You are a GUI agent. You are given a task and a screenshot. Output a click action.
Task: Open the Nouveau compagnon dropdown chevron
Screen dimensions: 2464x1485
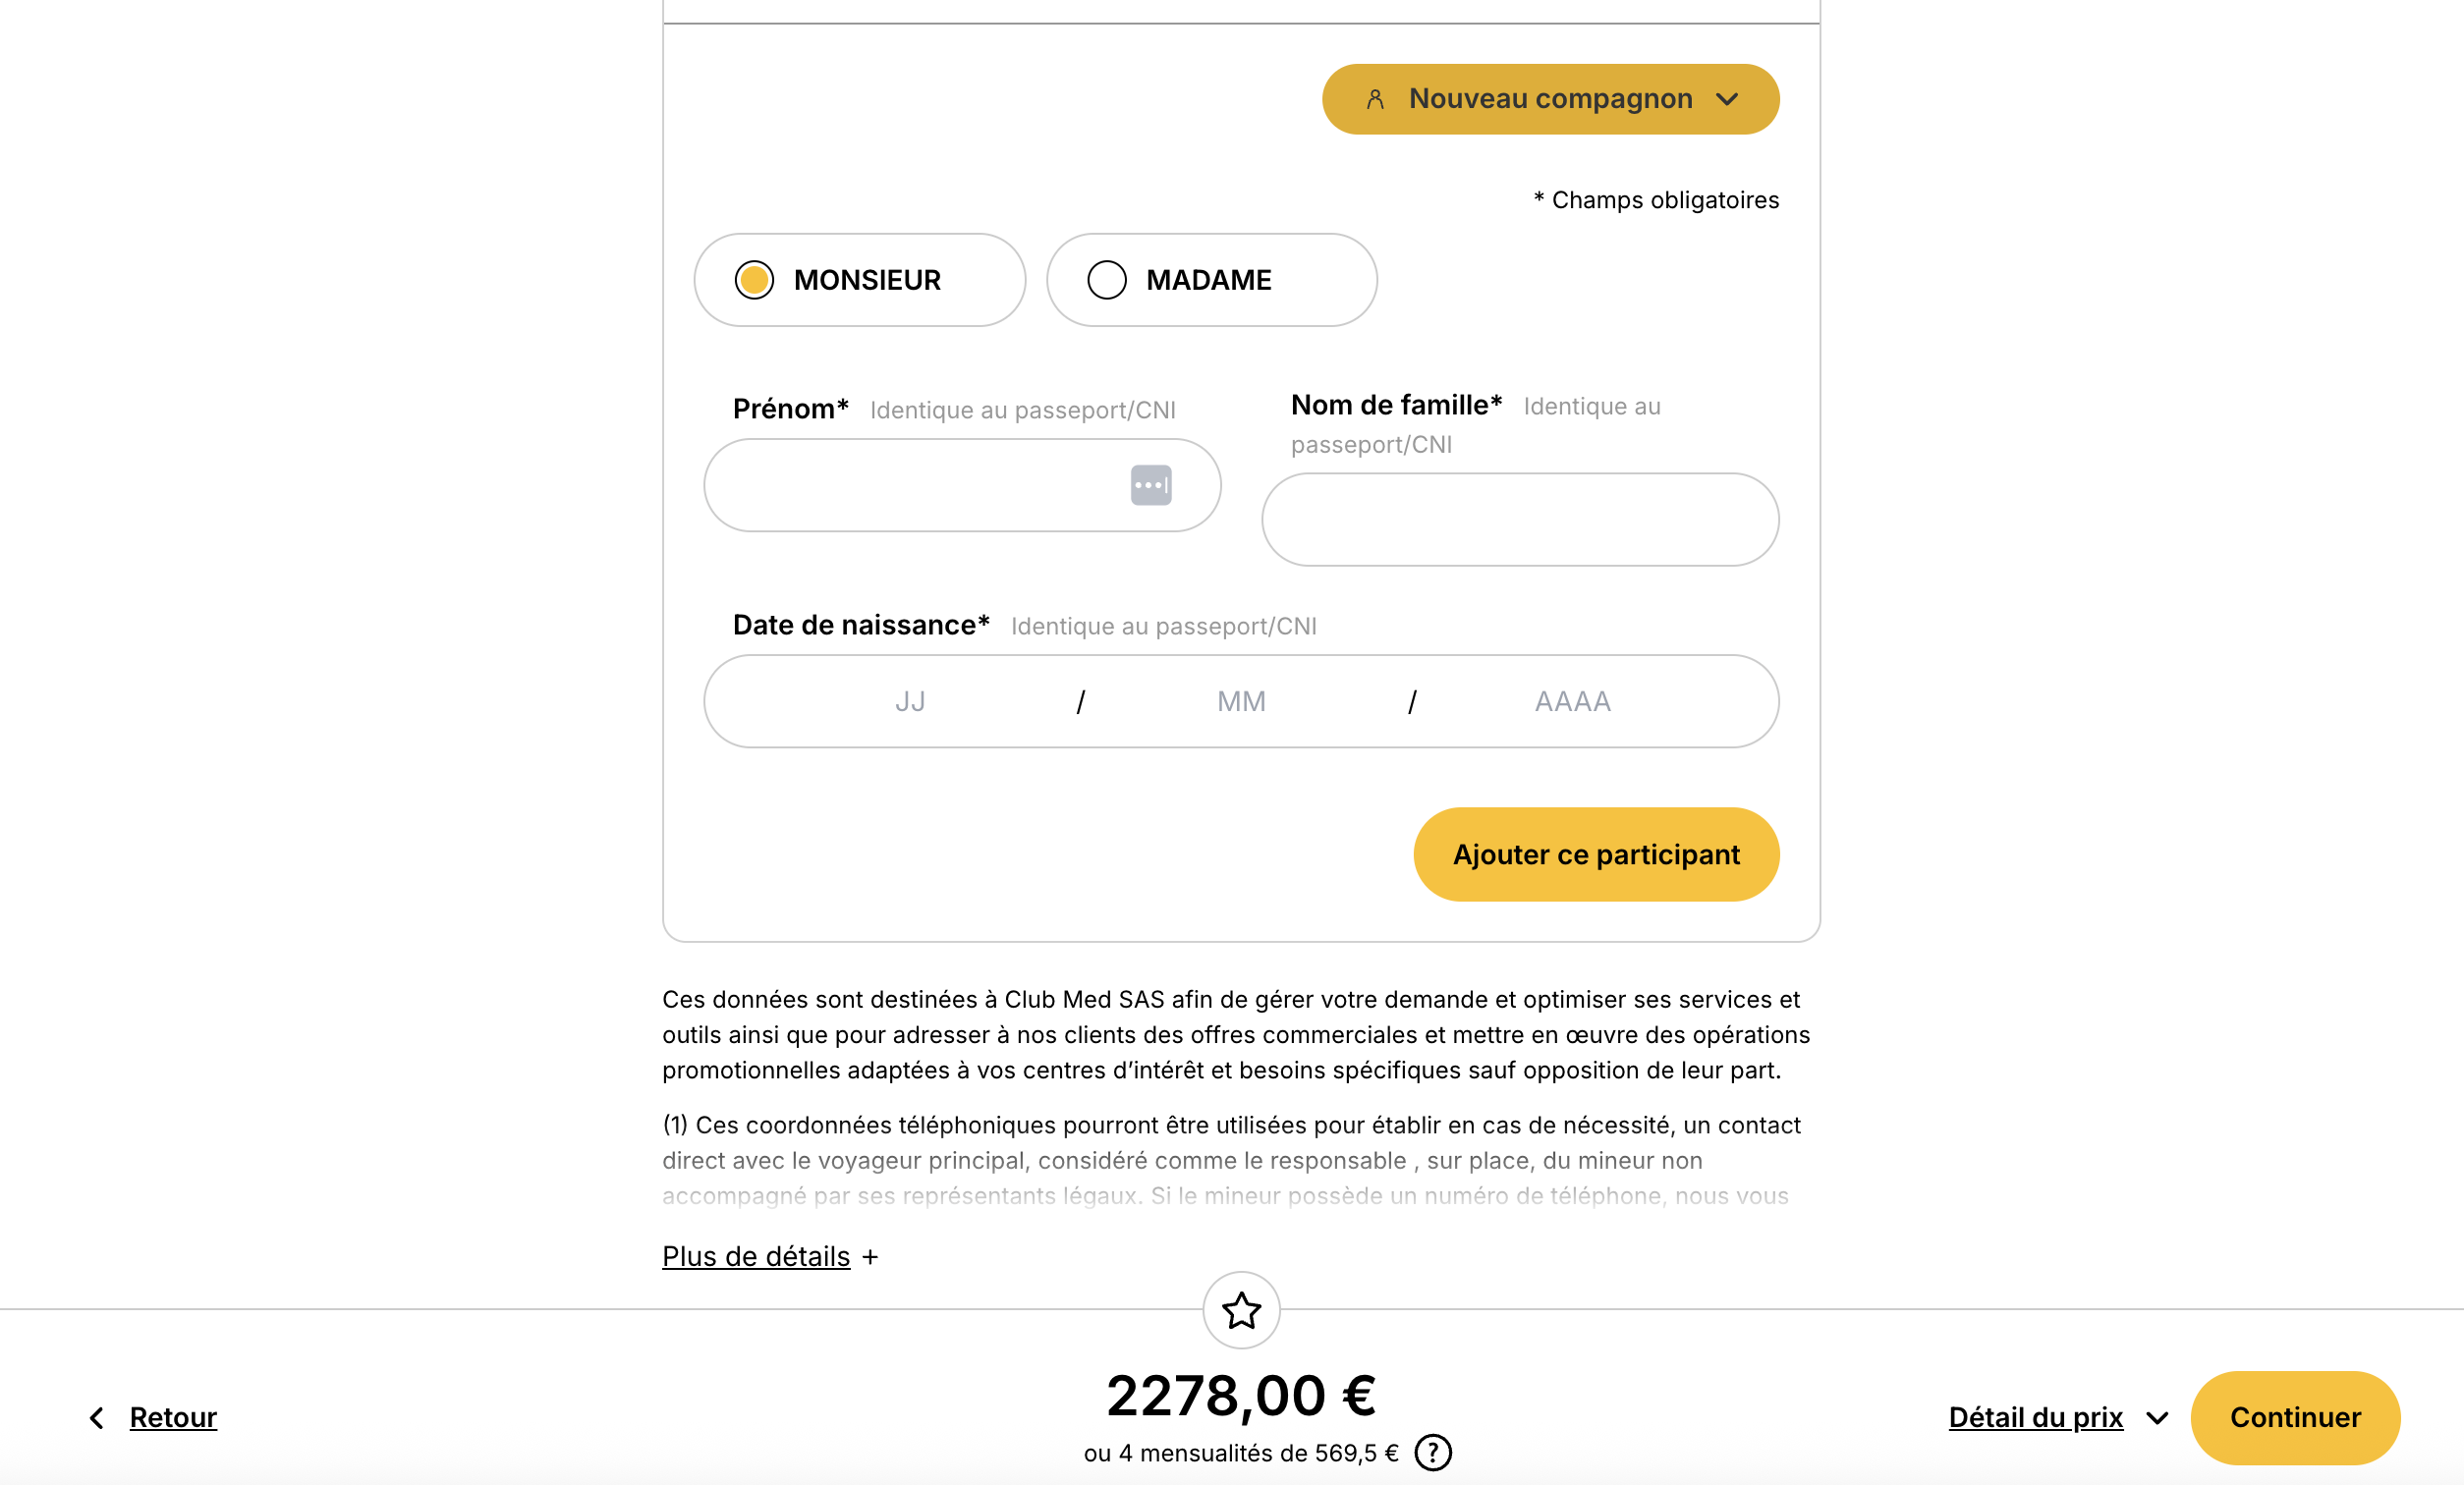[1727, 99]
